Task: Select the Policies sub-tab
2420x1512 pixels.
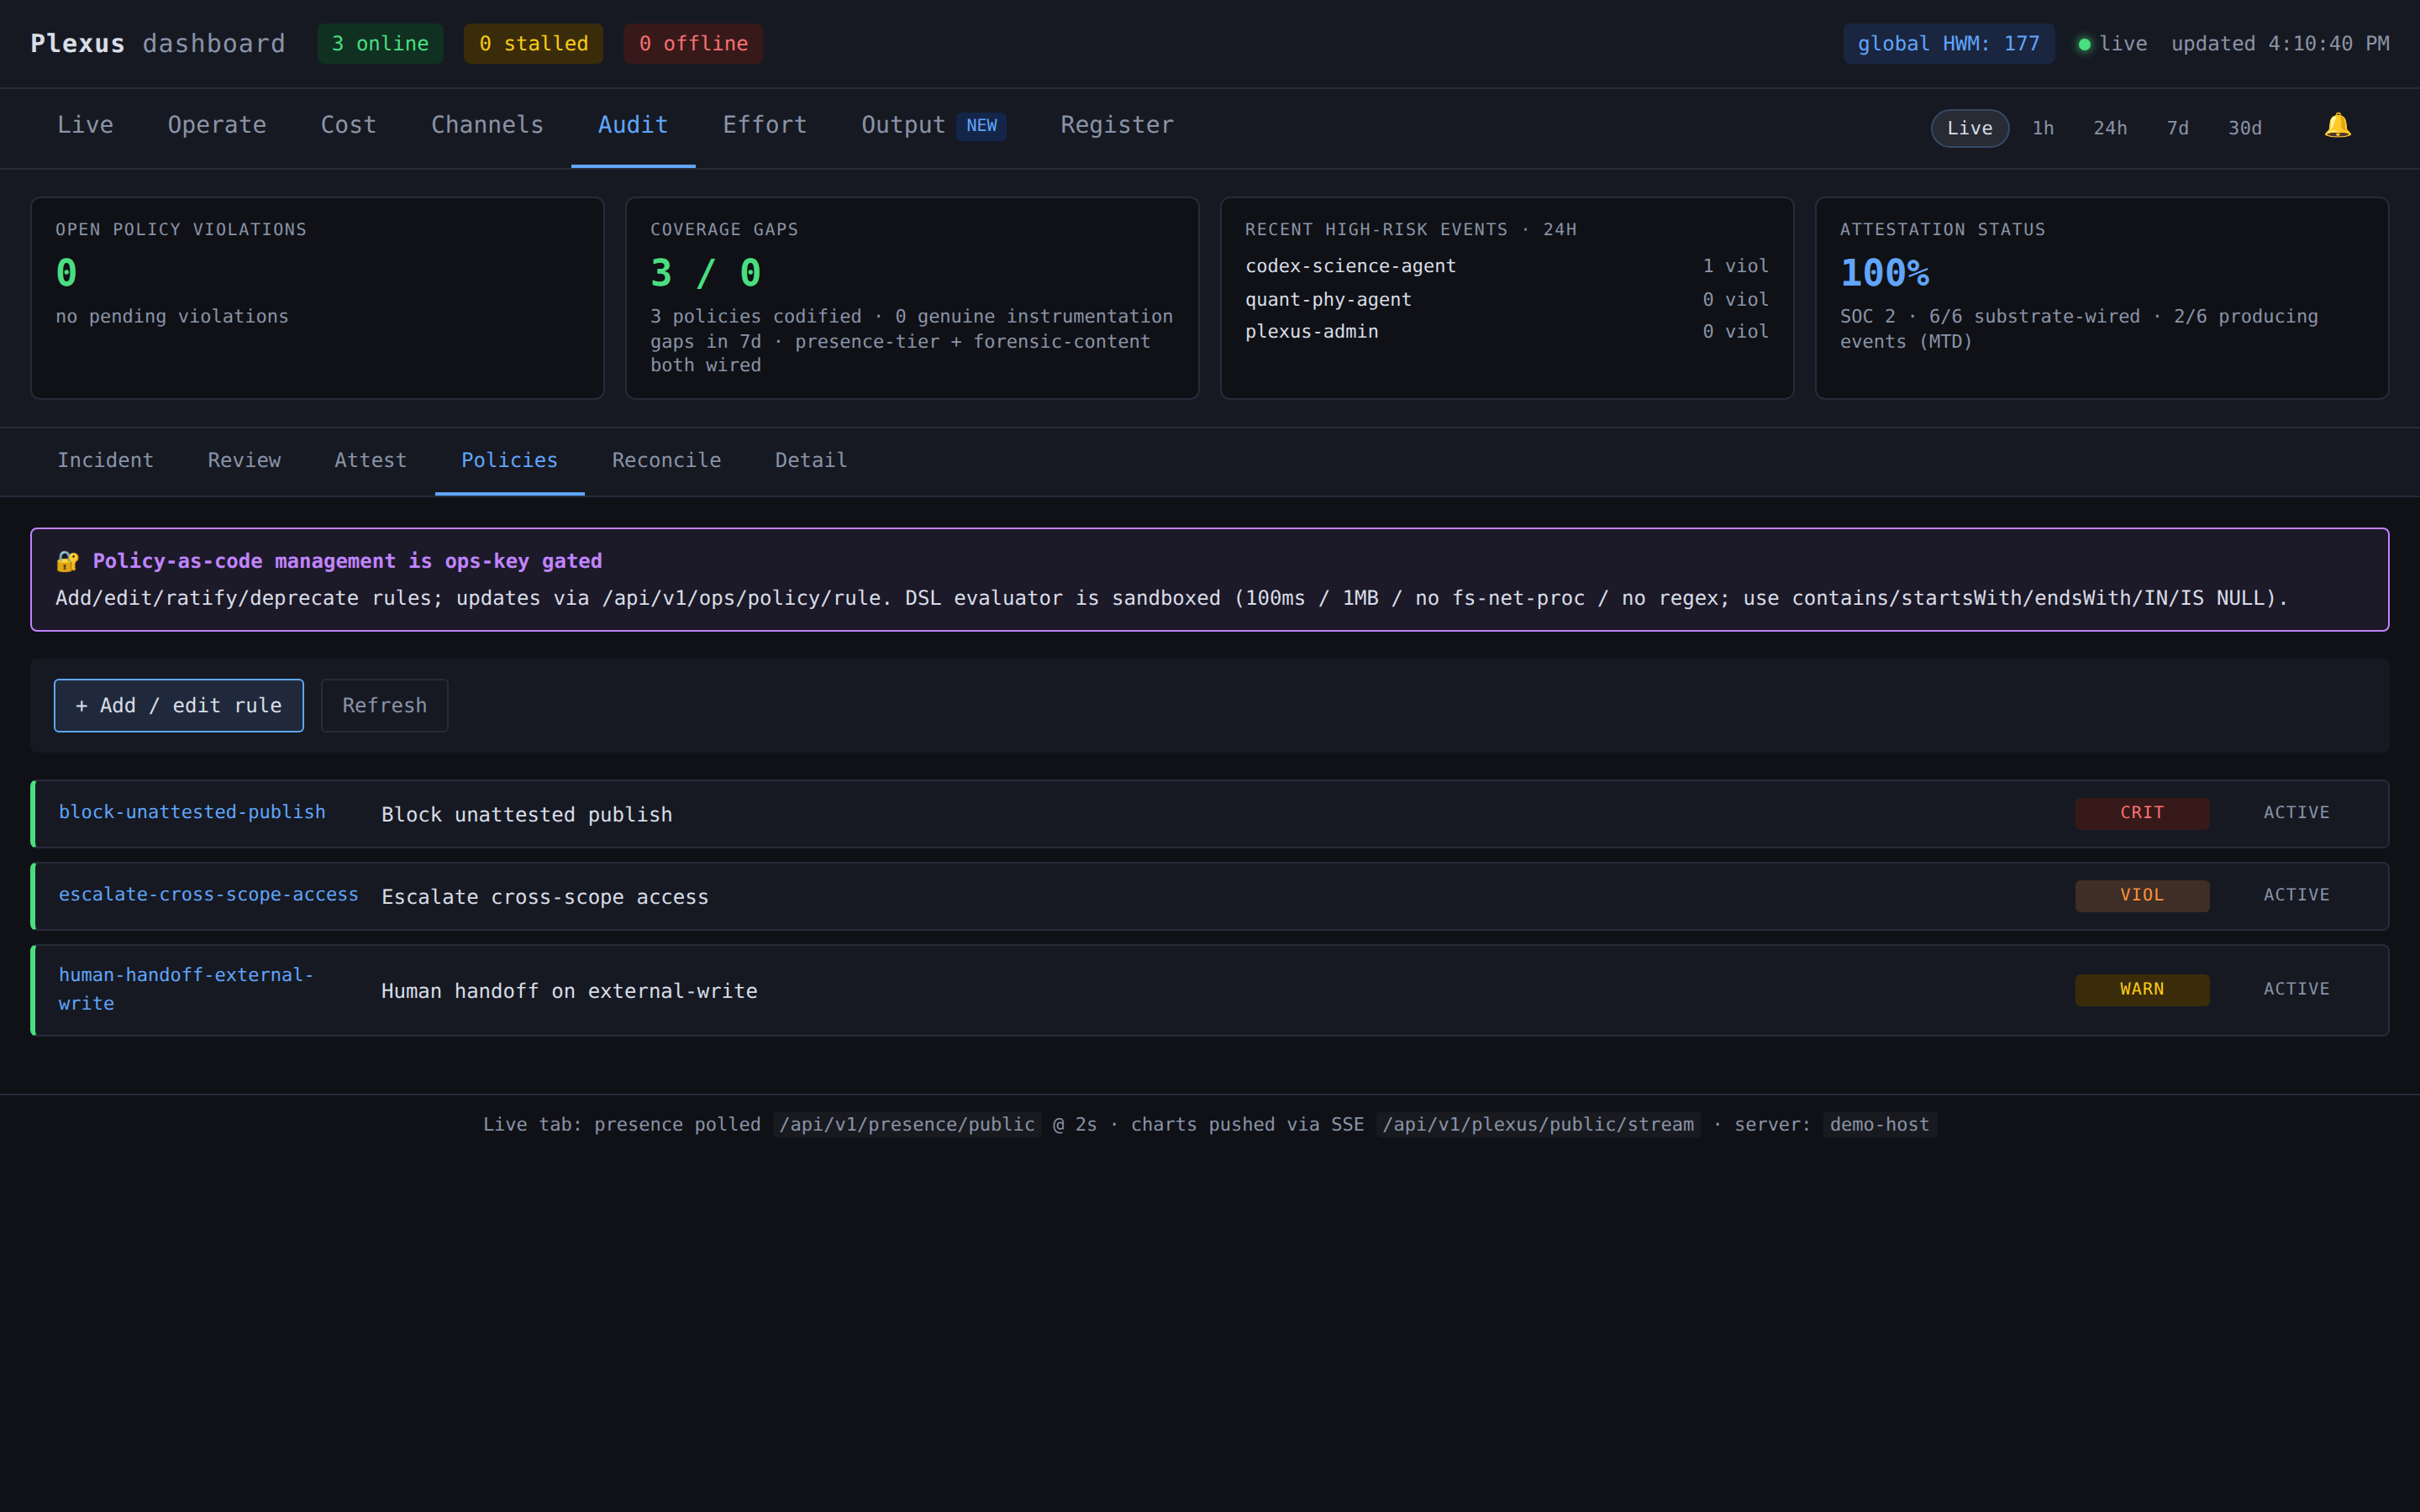Action: click(x=509, y=460)
